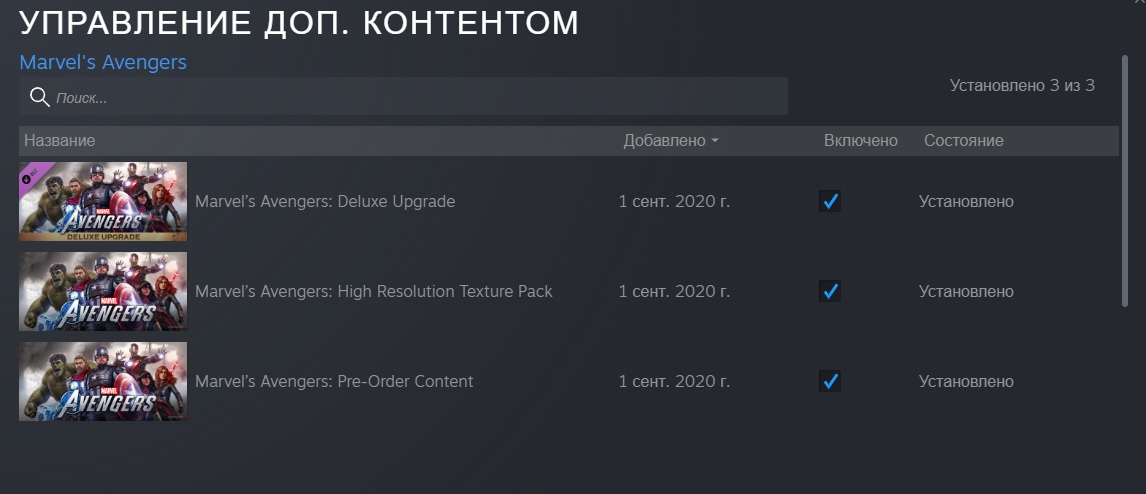Uncheck High Resolution Texture Pack
This screenshot has width=1146, height=494.
tap(830, 291)
